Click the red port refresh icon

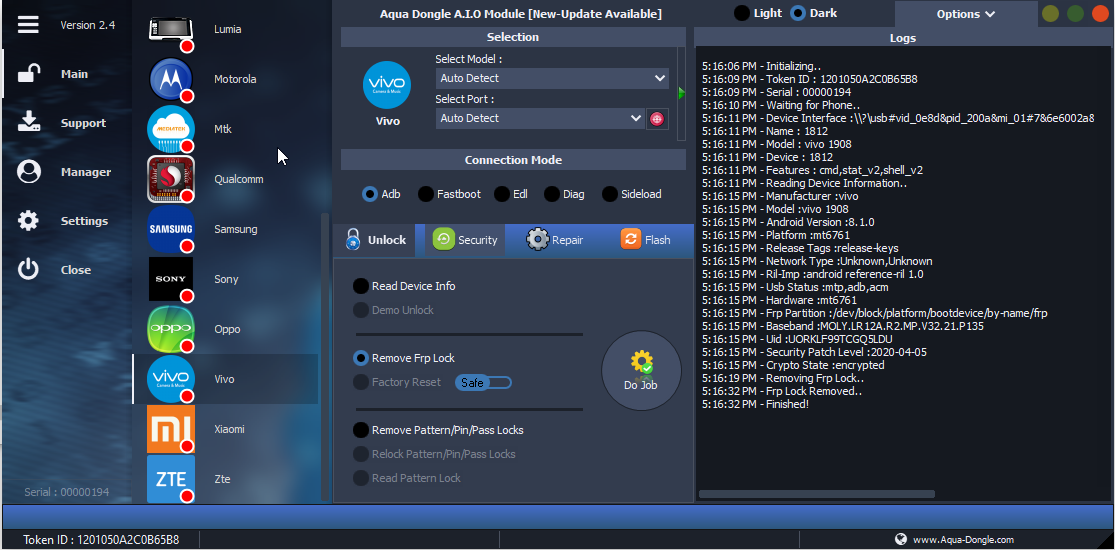coord(657,118)
